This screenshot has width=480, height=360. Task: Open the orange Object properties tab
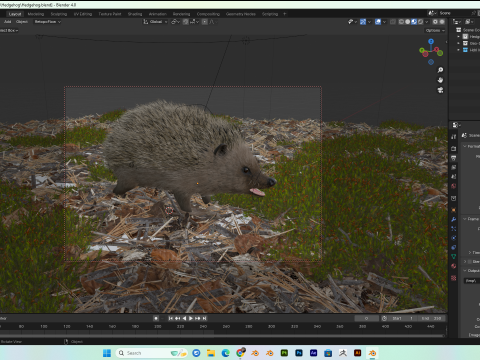click(x=453, y=210)
